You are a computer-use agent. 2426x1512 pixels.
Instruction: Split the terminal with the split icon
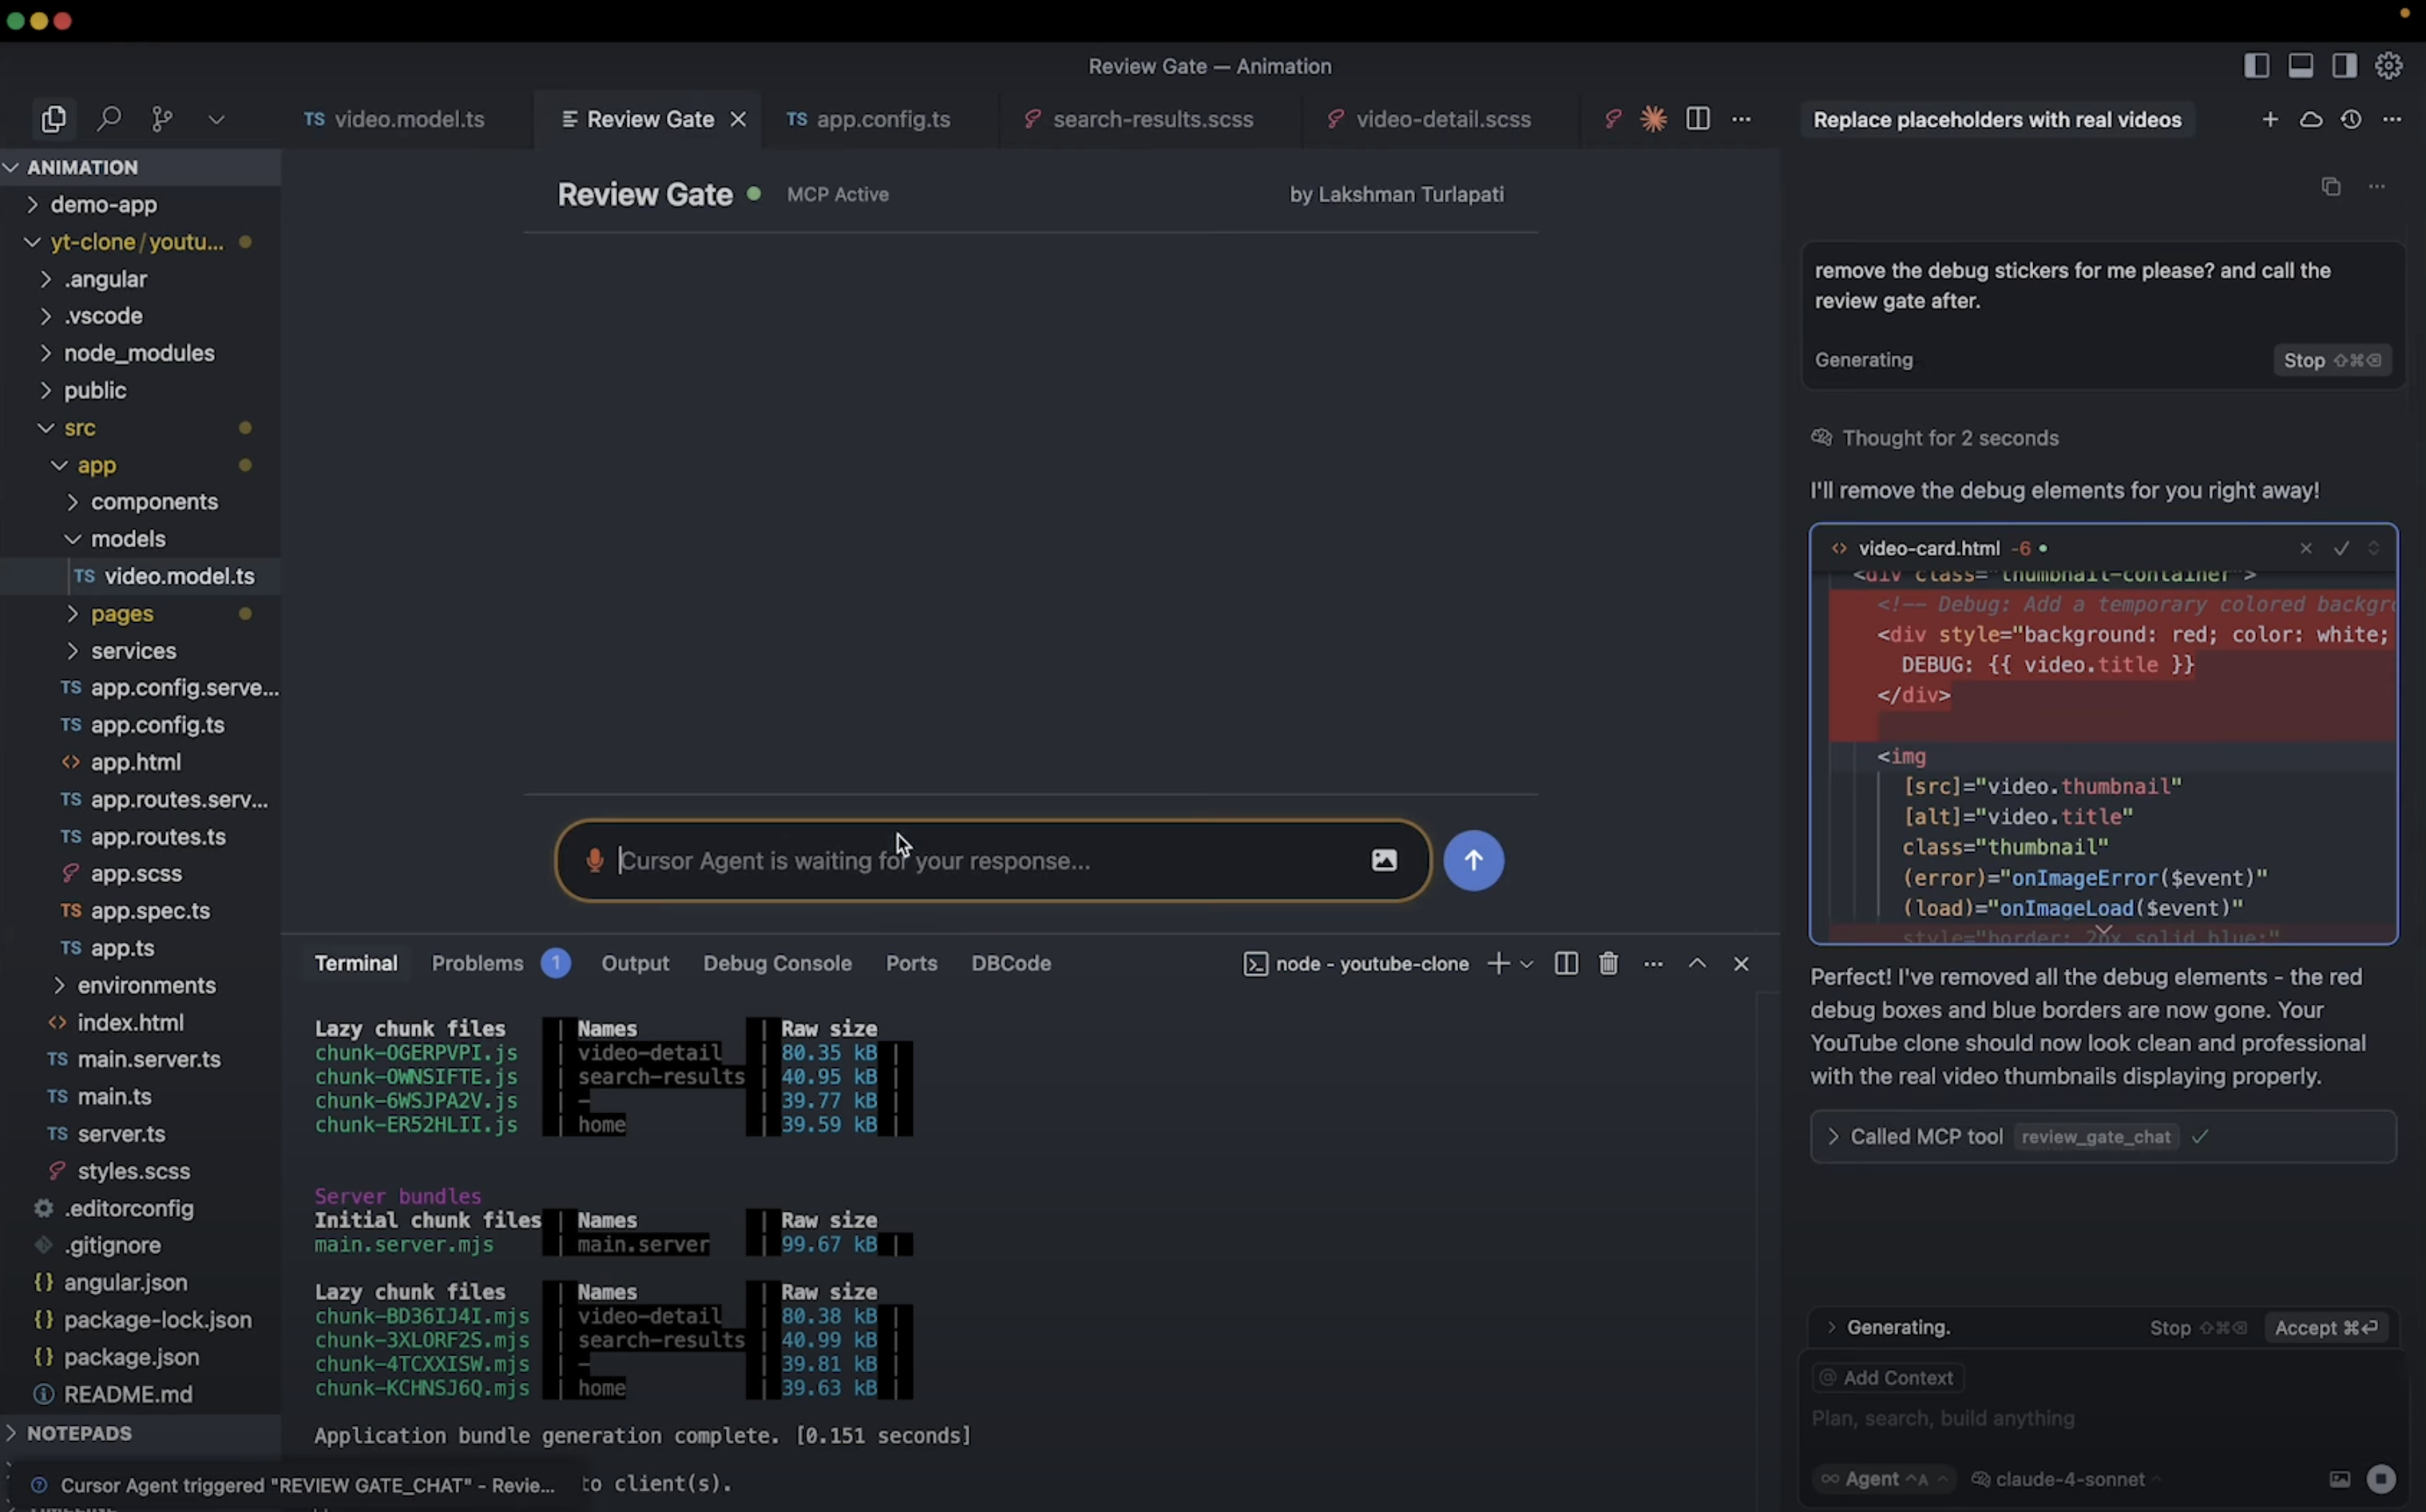tap(1566, 963)
